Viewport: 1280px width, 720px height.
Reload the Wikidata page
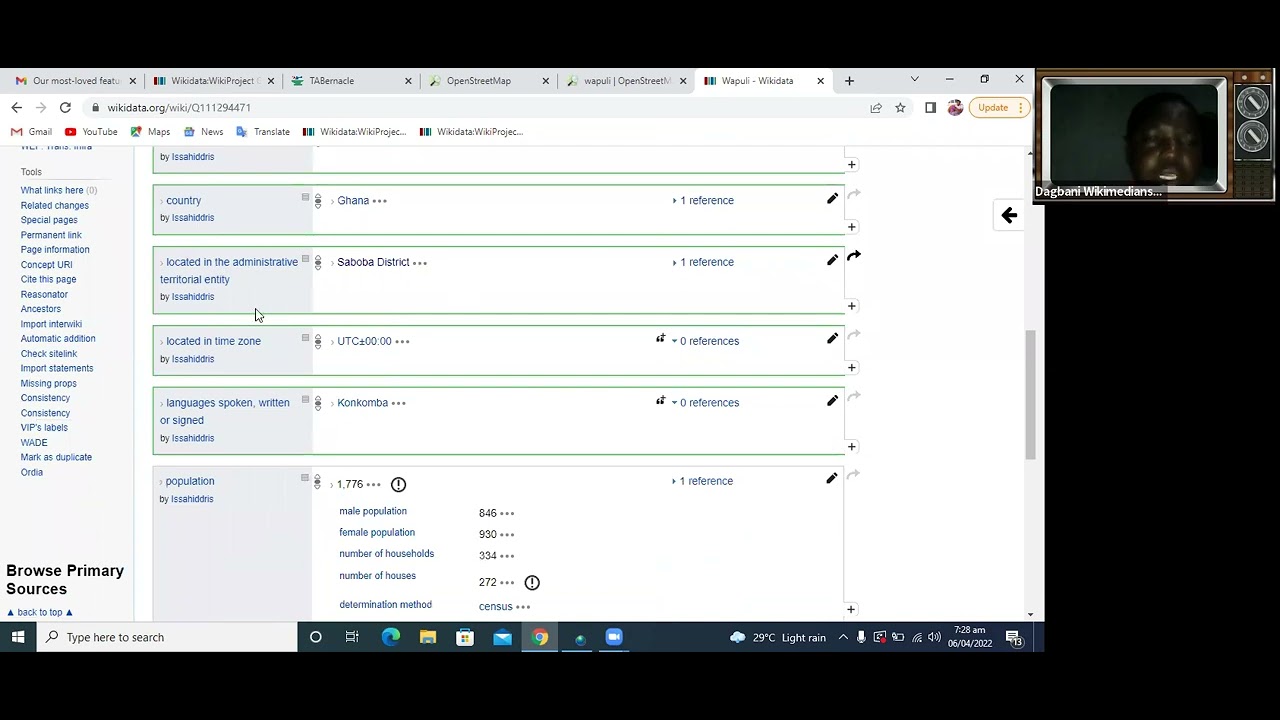pyautogui.click(x=65, y=107)
